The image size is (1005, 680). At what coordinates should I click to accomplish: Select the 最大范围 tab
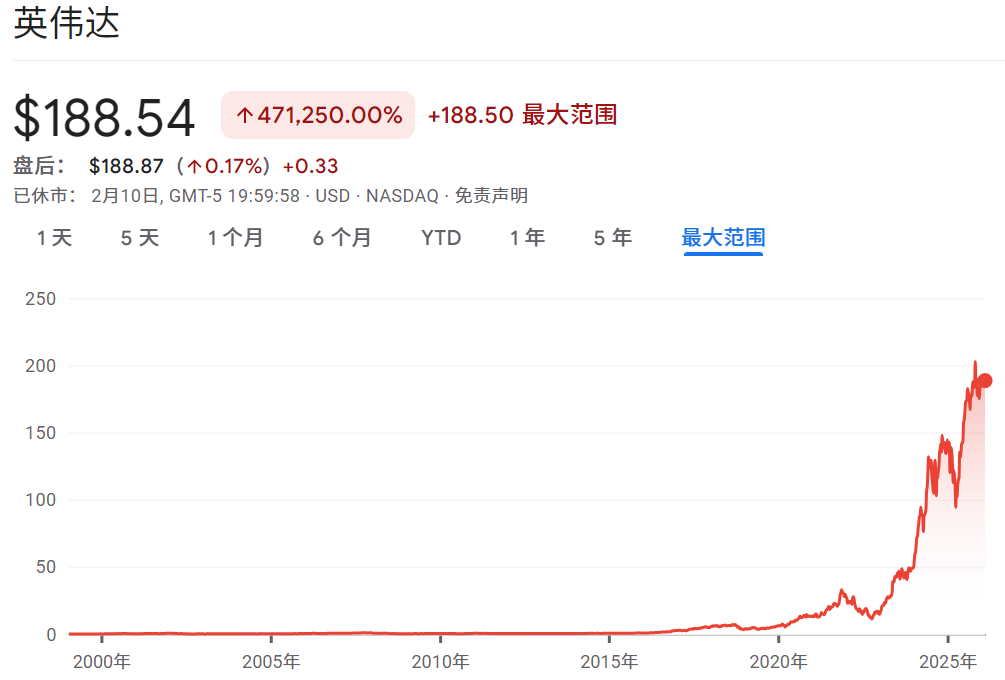722,238
